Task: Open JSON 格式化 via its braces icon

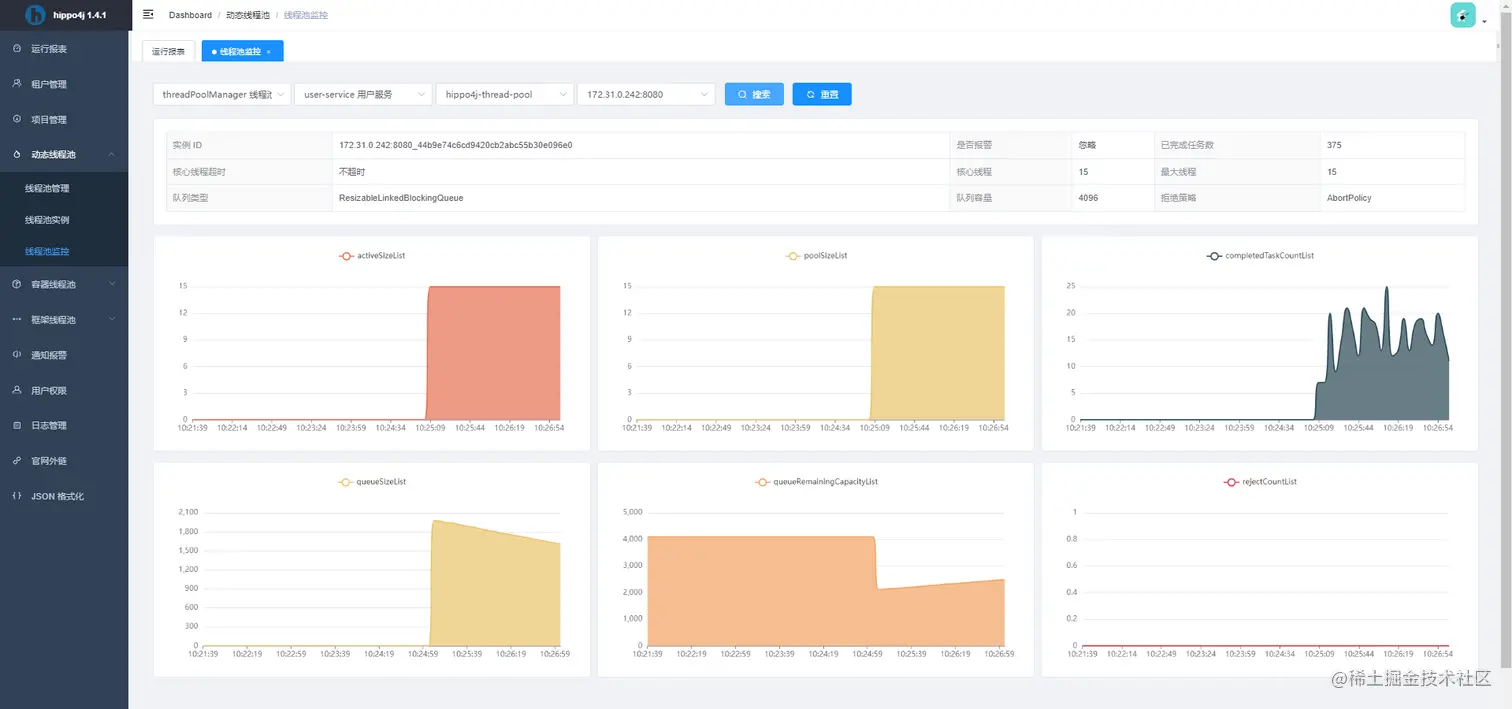Action: coord(17,496)
